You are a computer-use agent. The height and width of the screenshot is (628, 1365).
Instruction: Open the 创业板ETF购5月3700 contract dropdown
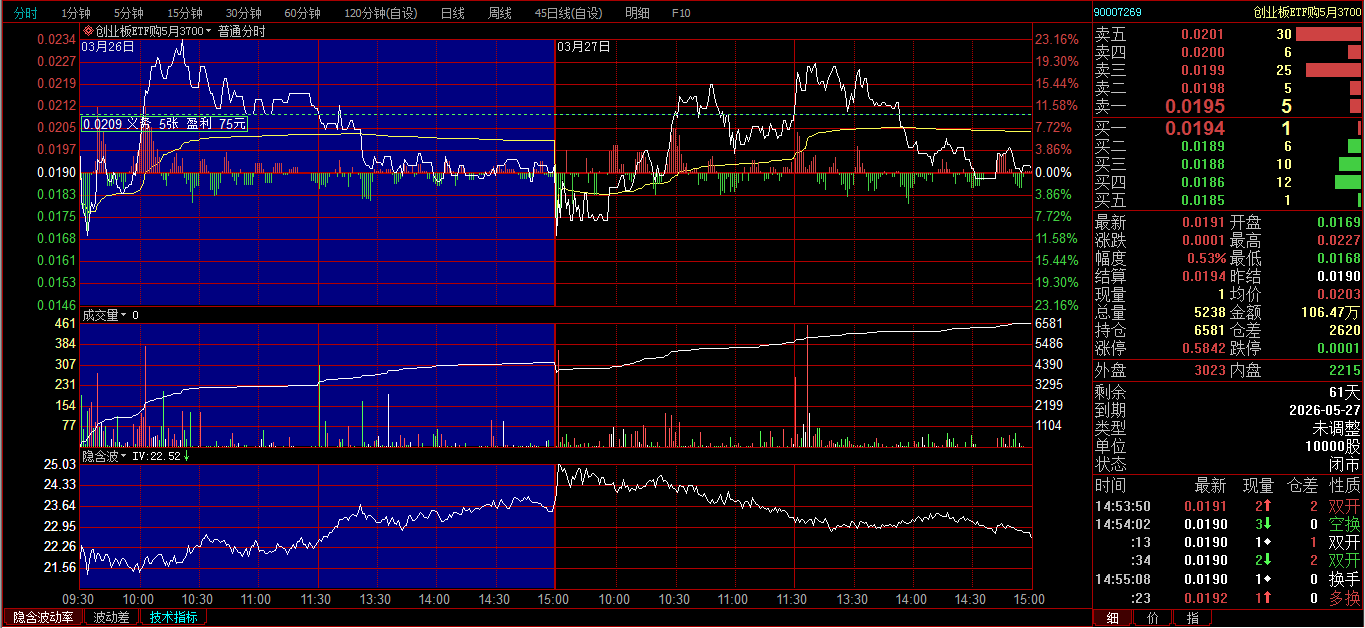209,31
